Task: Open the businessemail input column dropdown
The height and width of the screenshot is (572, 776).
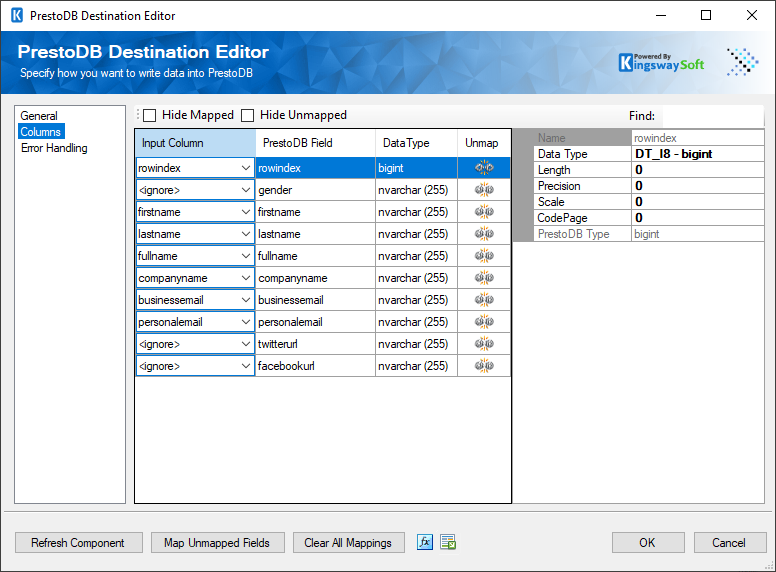Action: click(x=245, y=300)
